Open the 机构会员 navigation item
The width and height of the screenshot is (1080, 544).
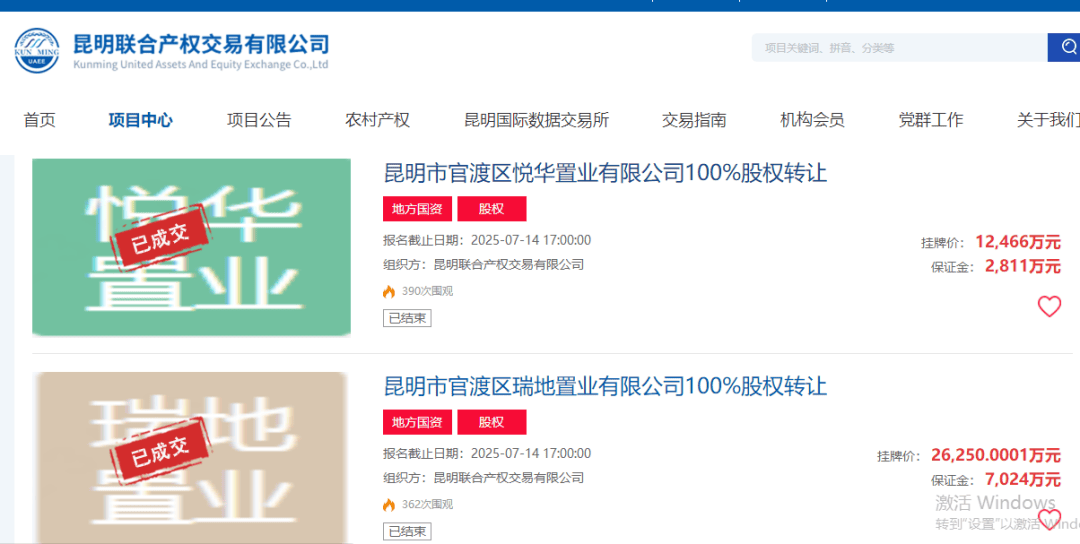[812, 120]
